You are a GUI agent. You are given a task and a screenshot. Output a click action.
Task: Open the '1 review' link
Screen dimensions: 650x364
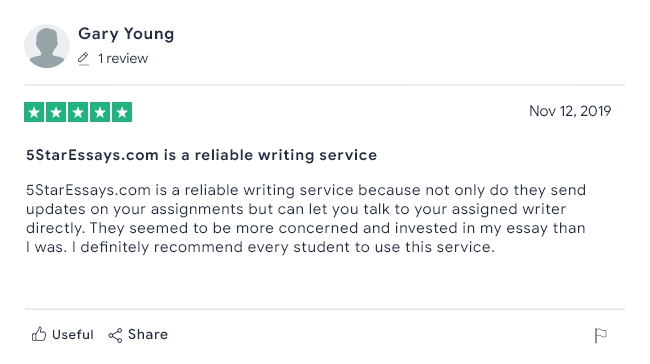tap(123, 58)
